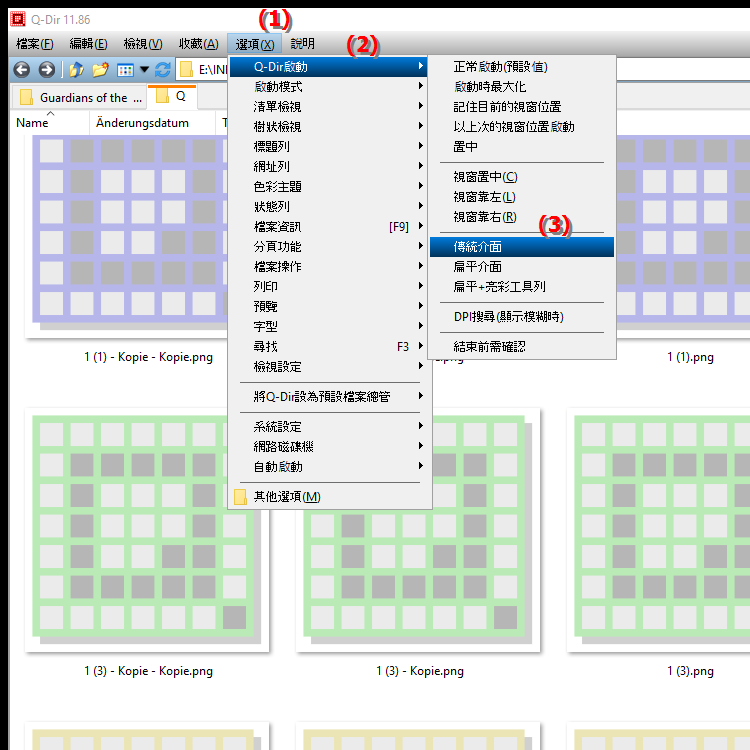Click the up-one-folder icon in toolbar

(76, 70)
